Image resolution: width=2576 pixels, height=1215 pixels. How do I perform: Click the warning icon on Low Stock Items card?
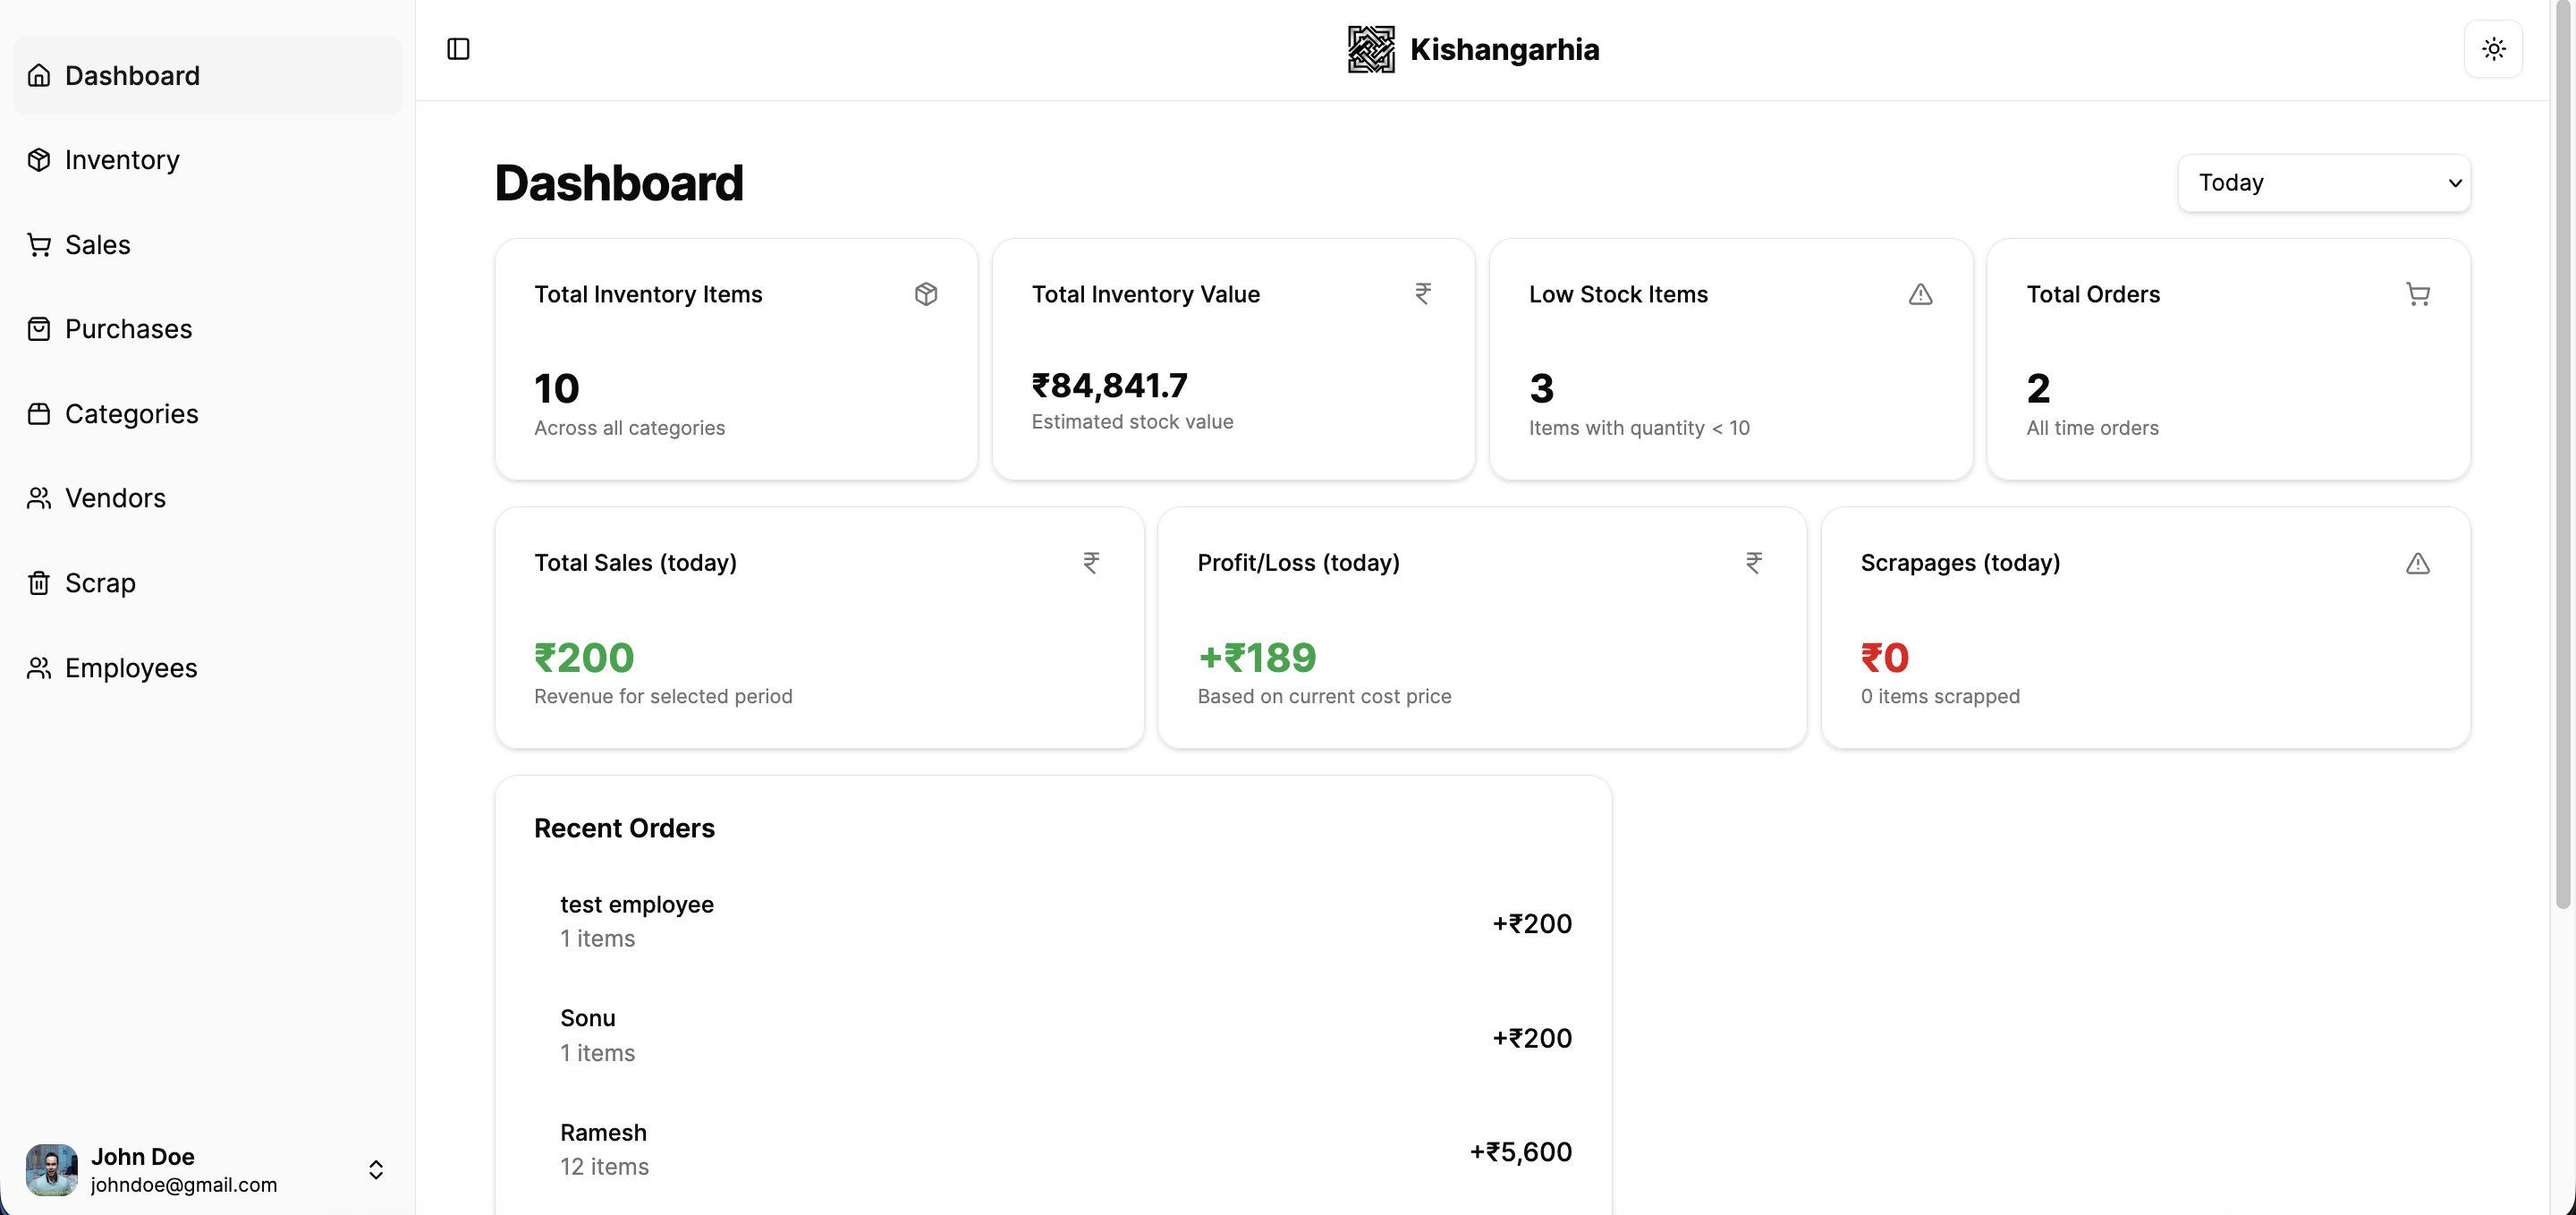(x=1920, y=294)
